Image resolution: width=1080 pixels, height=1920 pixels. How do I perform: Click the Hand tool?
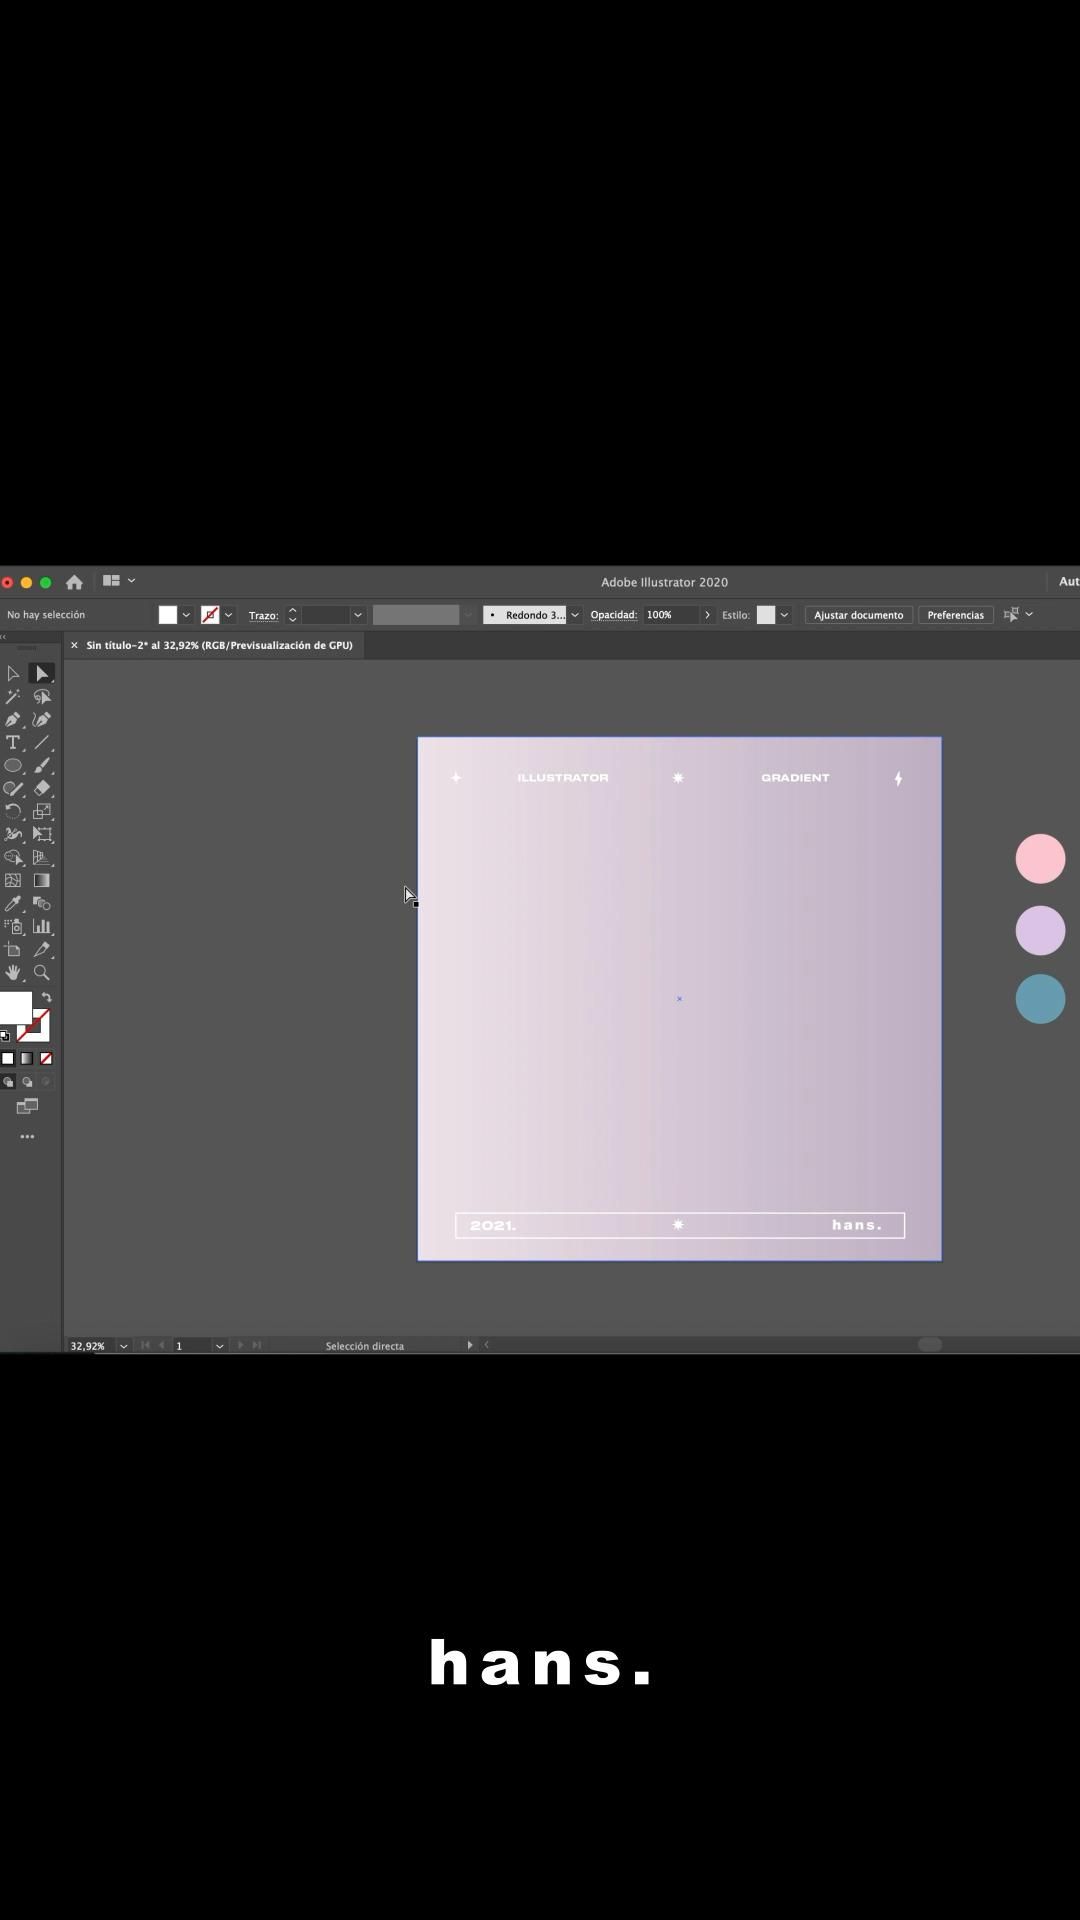[13, 973]
